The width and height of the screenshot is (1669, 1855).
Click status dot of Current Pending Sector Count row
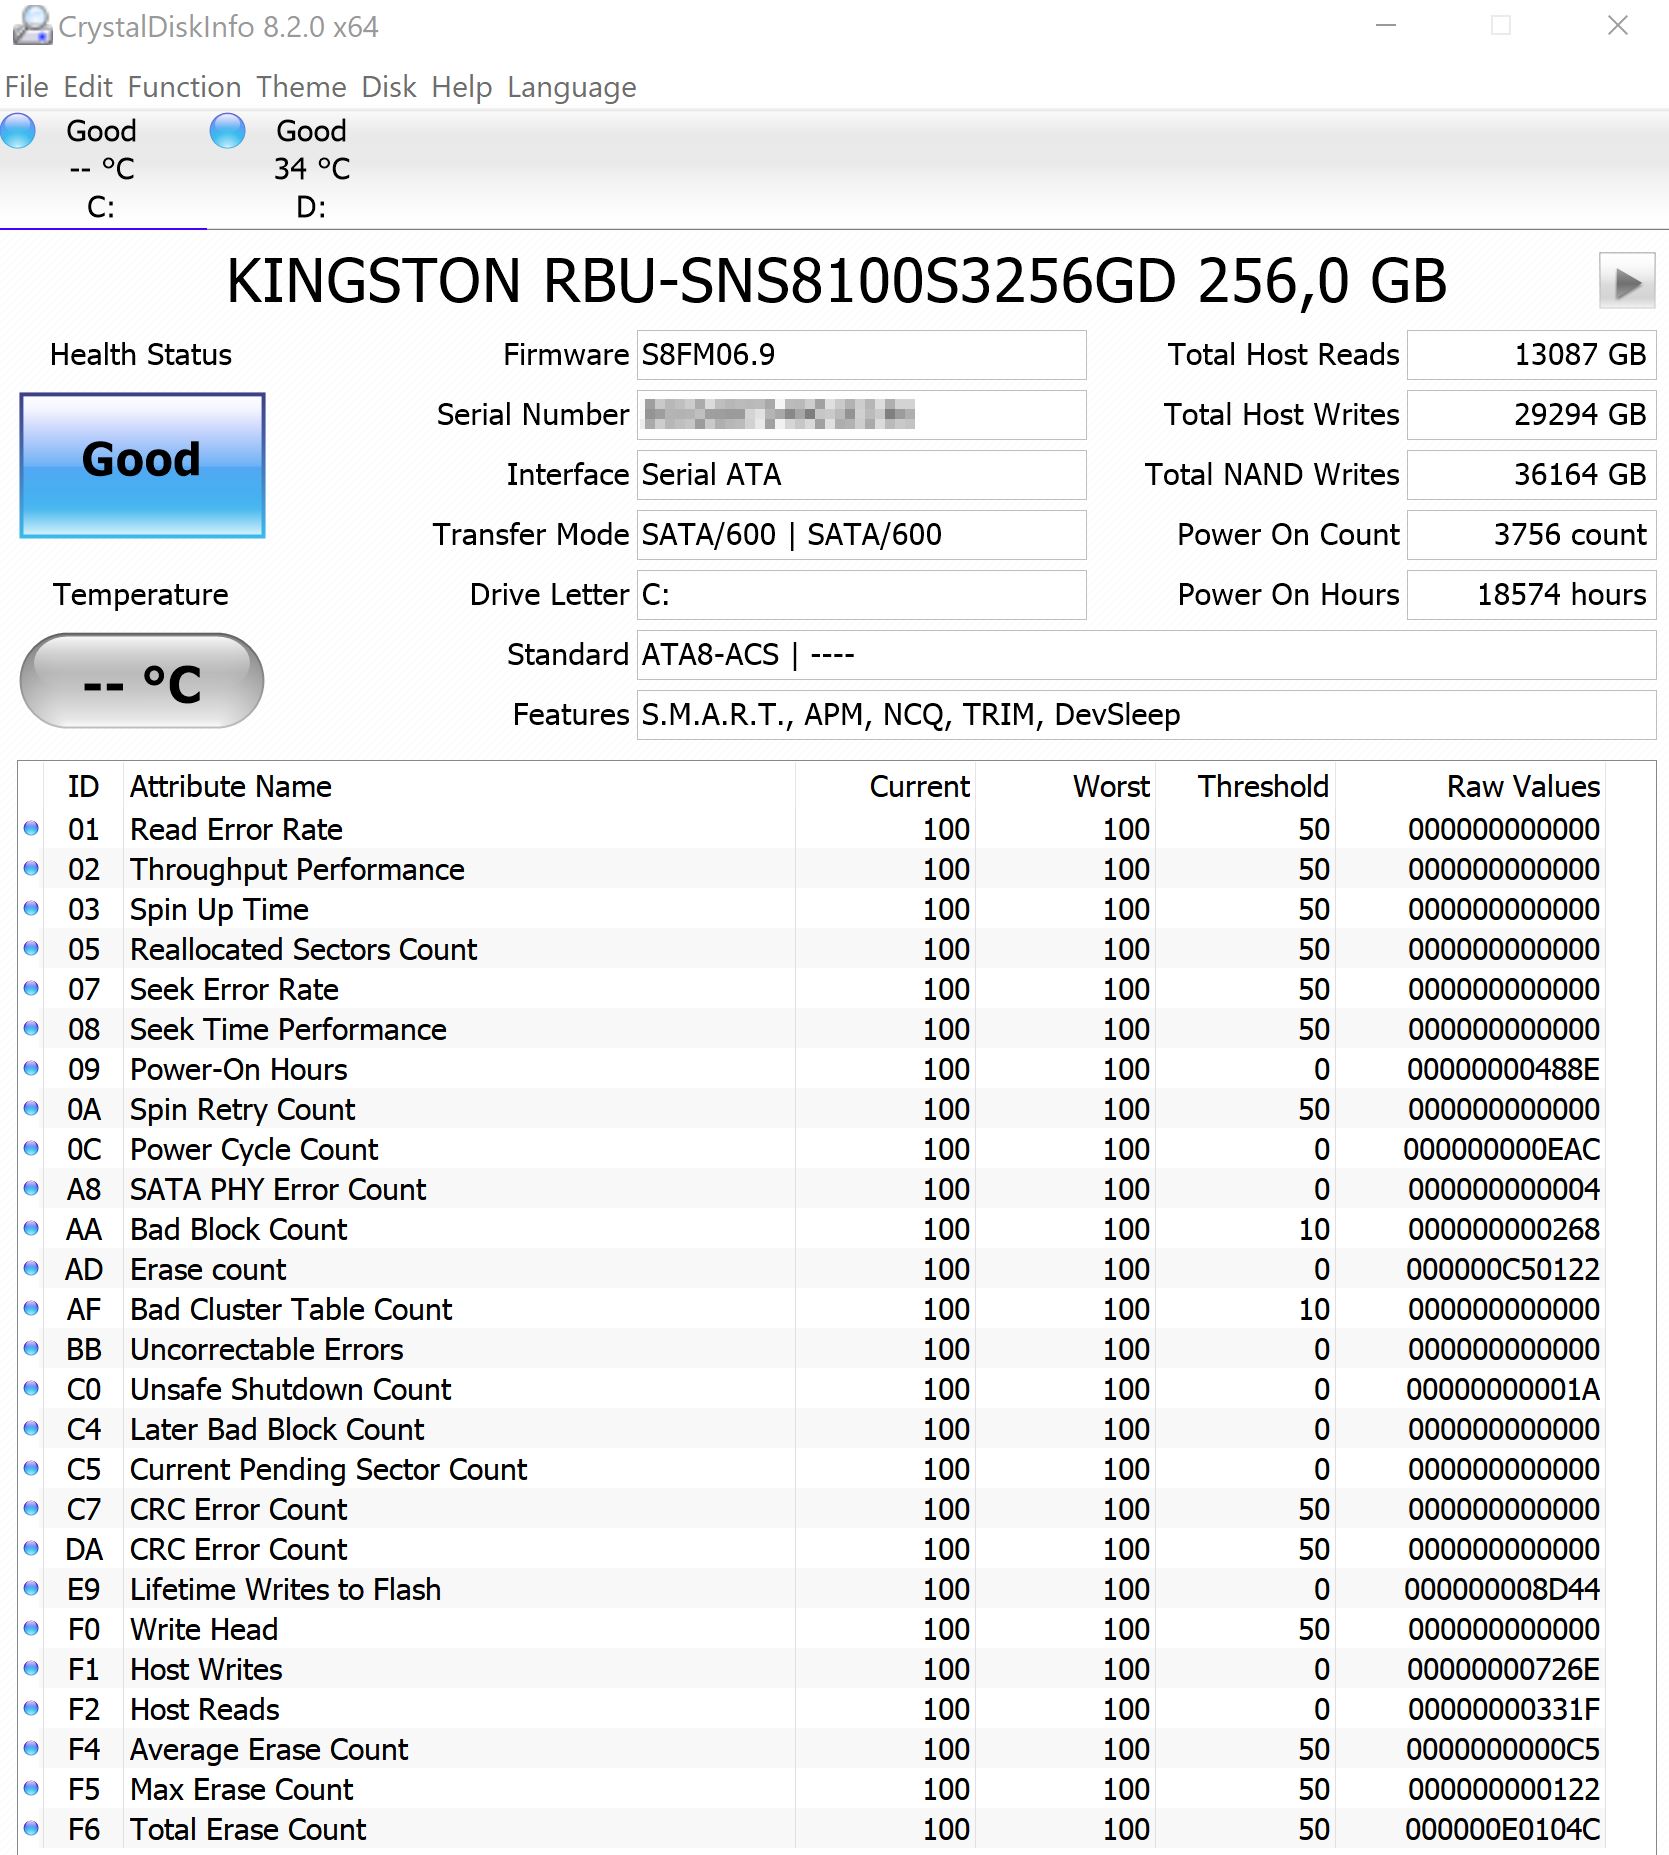31,1468
